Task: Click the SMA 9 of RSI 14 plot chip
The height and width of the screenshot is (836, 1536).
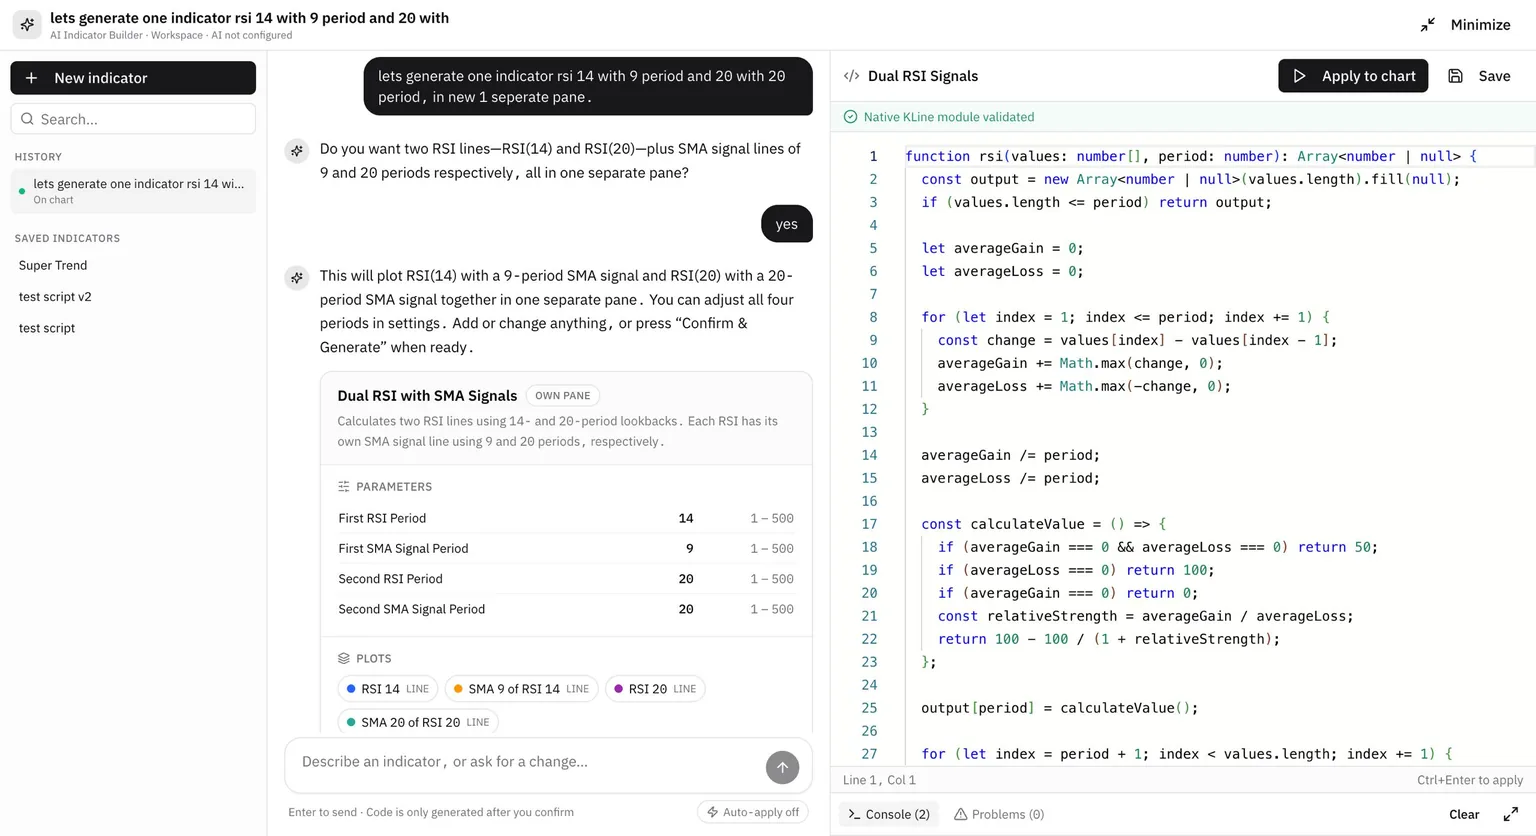Action: (x=521, y=689)
